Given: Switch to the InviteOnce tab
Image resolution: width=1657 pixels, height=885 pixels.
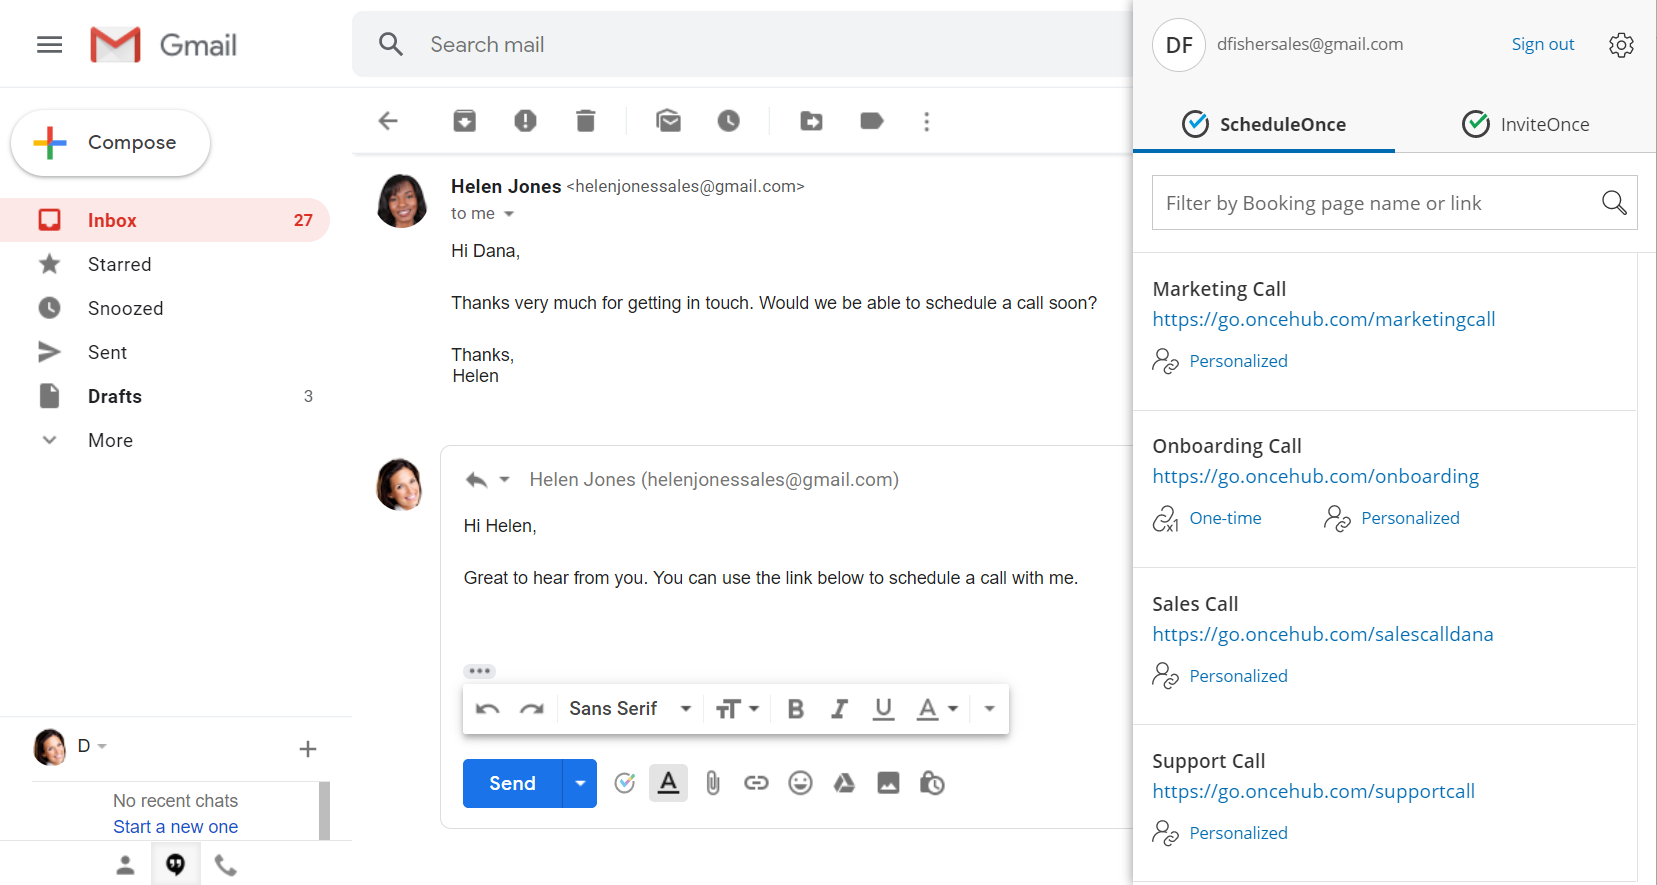Looking at the screenshot, I should point(1525,124).
